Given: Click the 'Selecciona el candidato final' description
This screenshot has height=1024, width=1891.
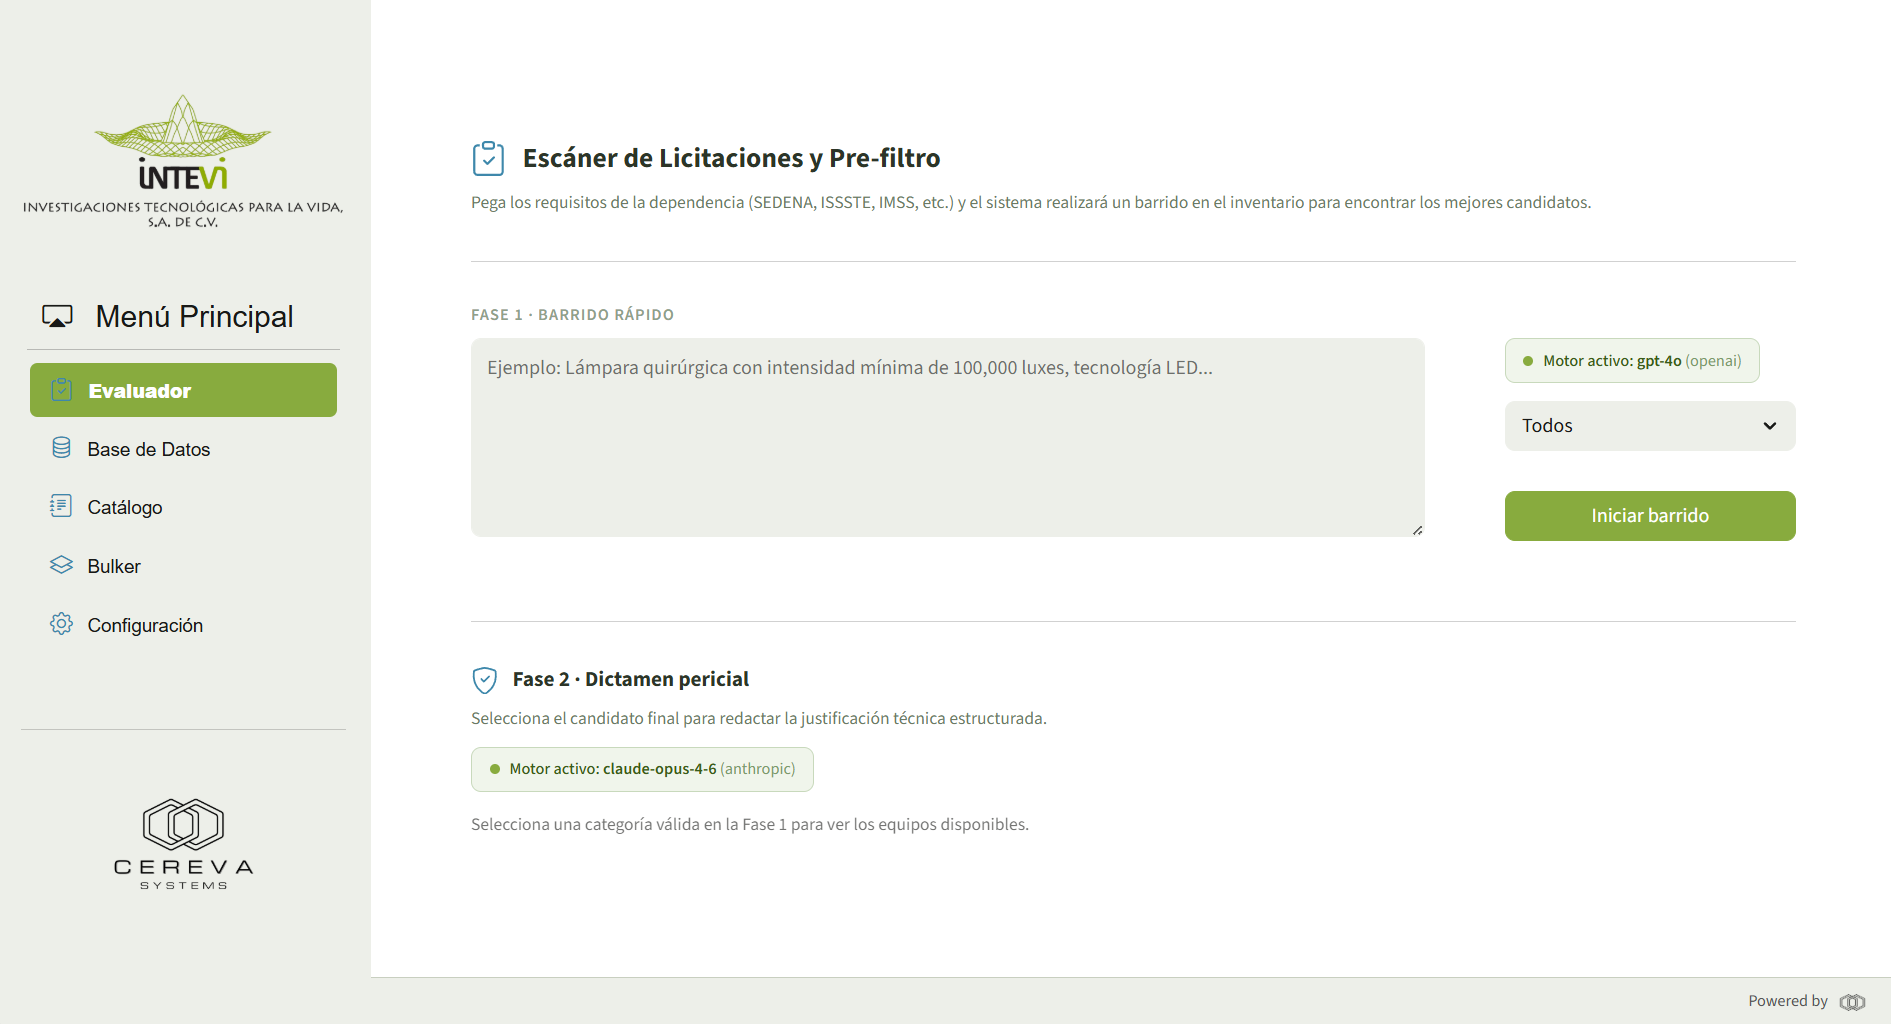Looking at the screenshot, I should point(759,718).
